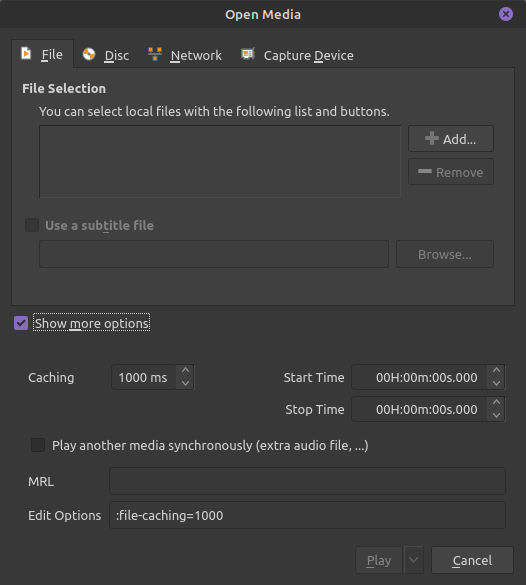Click the Browse... subtitle button

[445, 254]
